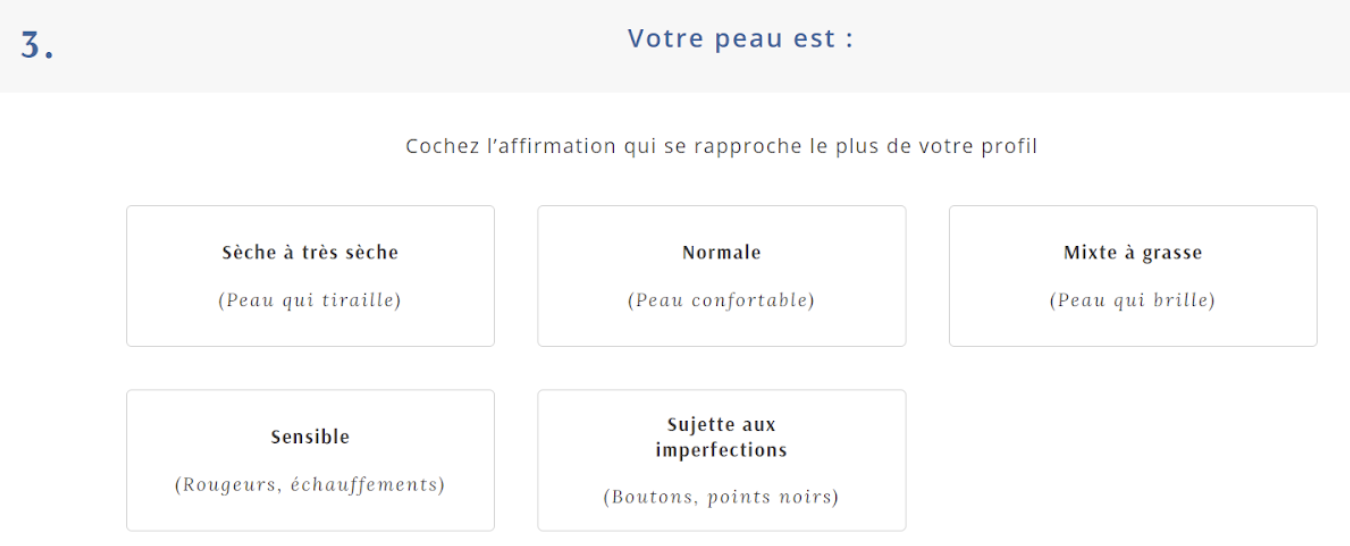The image size is (1350, 546).
Task: Click the '(Peau qui brille)' subtitle text
Action: [1132, 300]
